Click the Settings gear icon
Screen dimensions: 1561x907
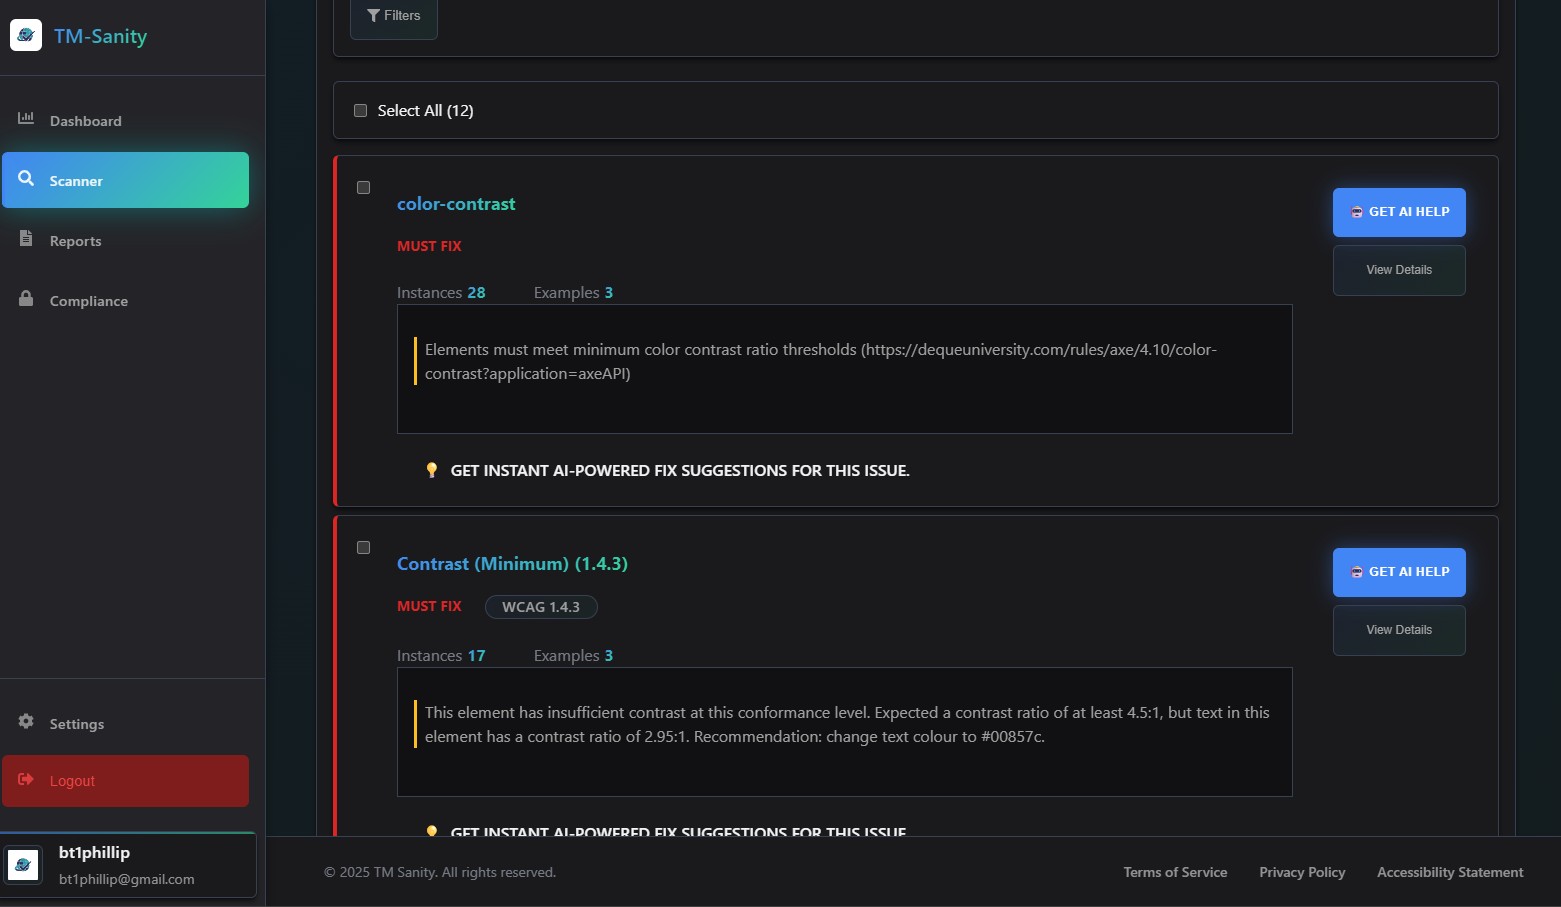[25, 723]
